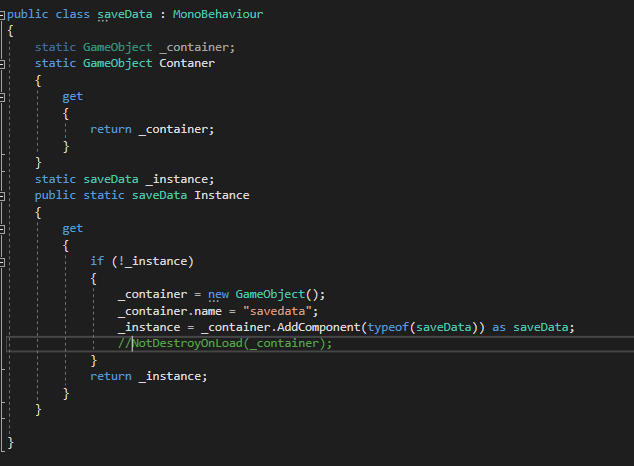Click the new keyword before GameObject()
The height and width of the screenshot is (466, 634).
pyautogui.click(x=218, y=294)
